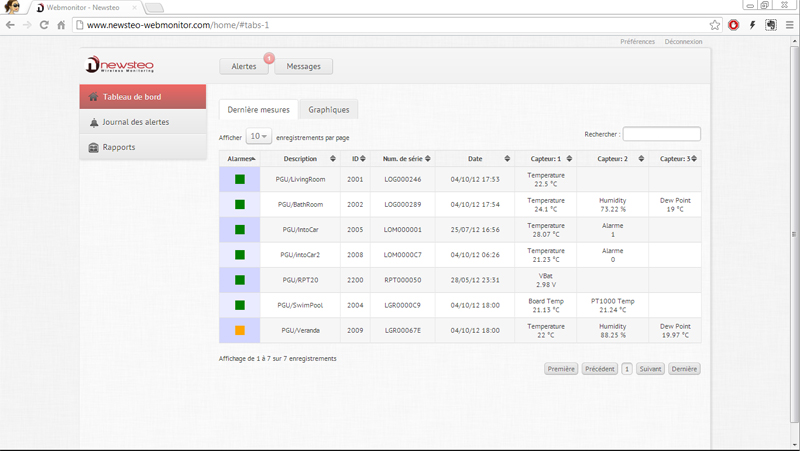Click the user avatar icon in title bar
800x451 pixels.
pos(12,7)
